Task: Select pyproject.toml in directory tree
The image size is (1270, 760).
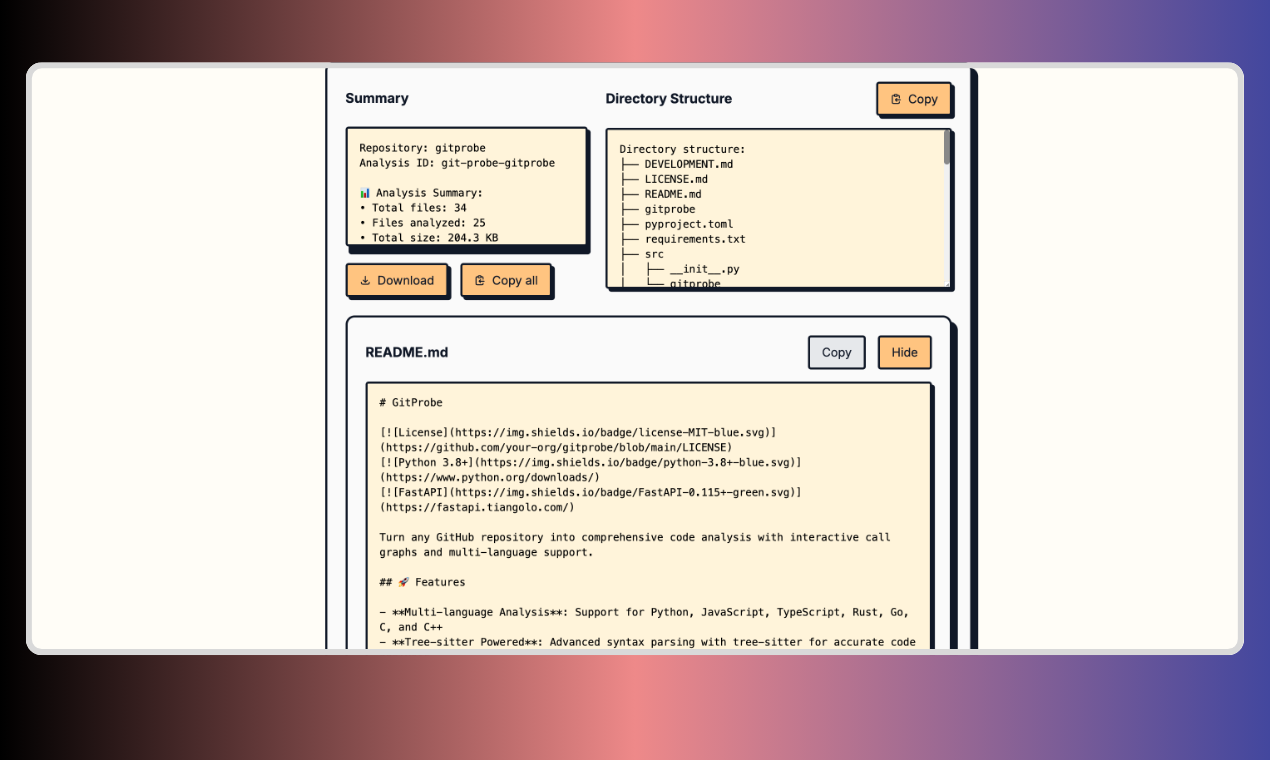Action: [x=689, y=224]
